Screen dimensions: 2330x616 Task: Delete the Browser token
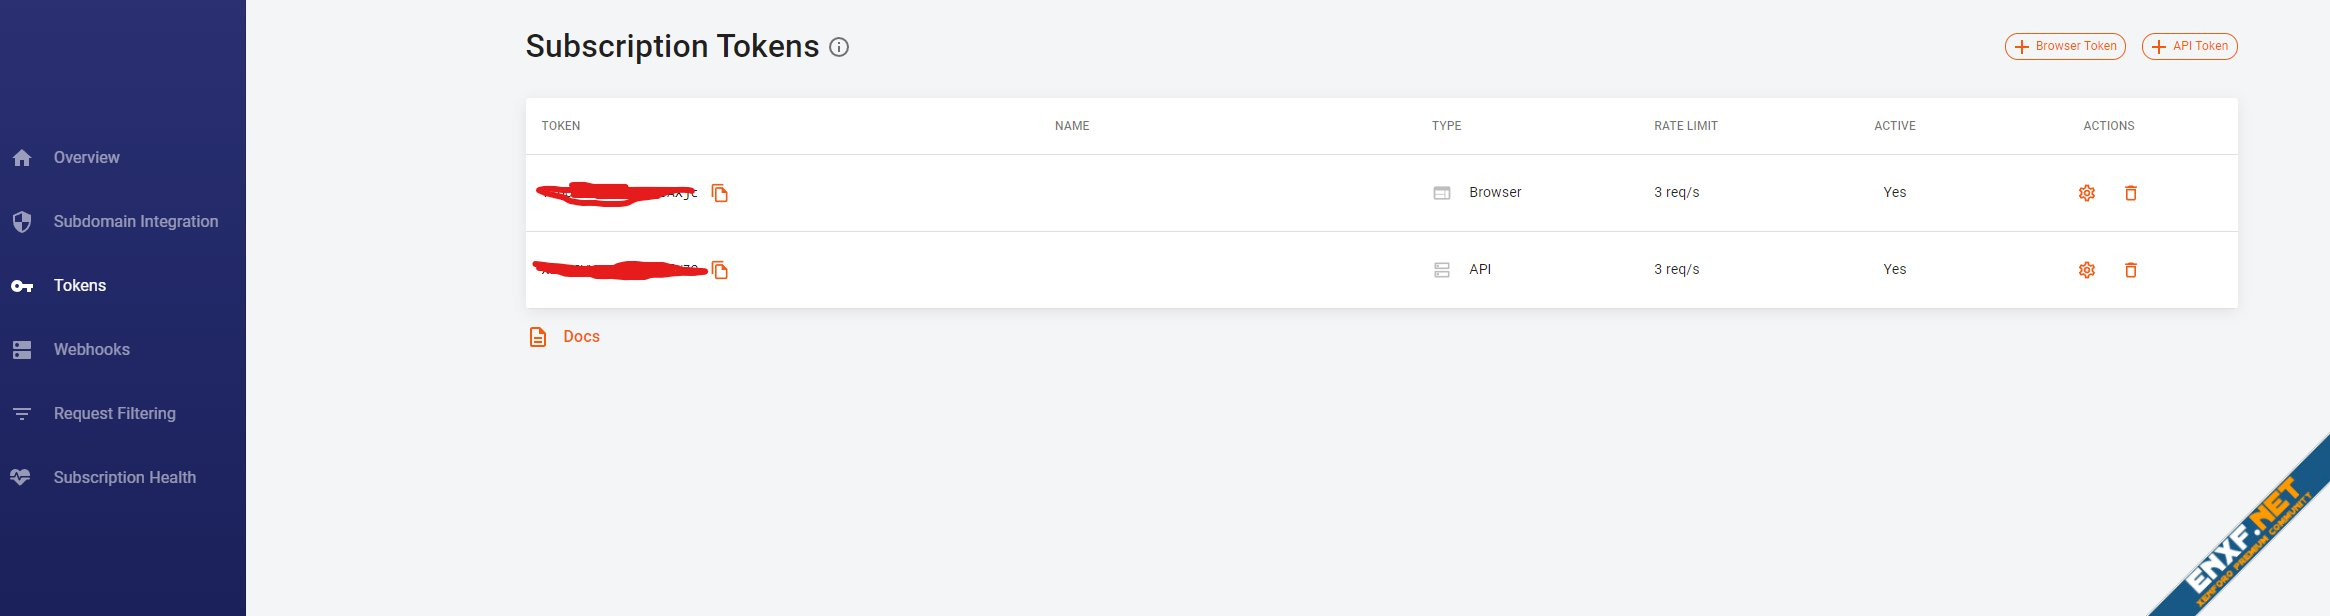click(x=2130, y=193)
